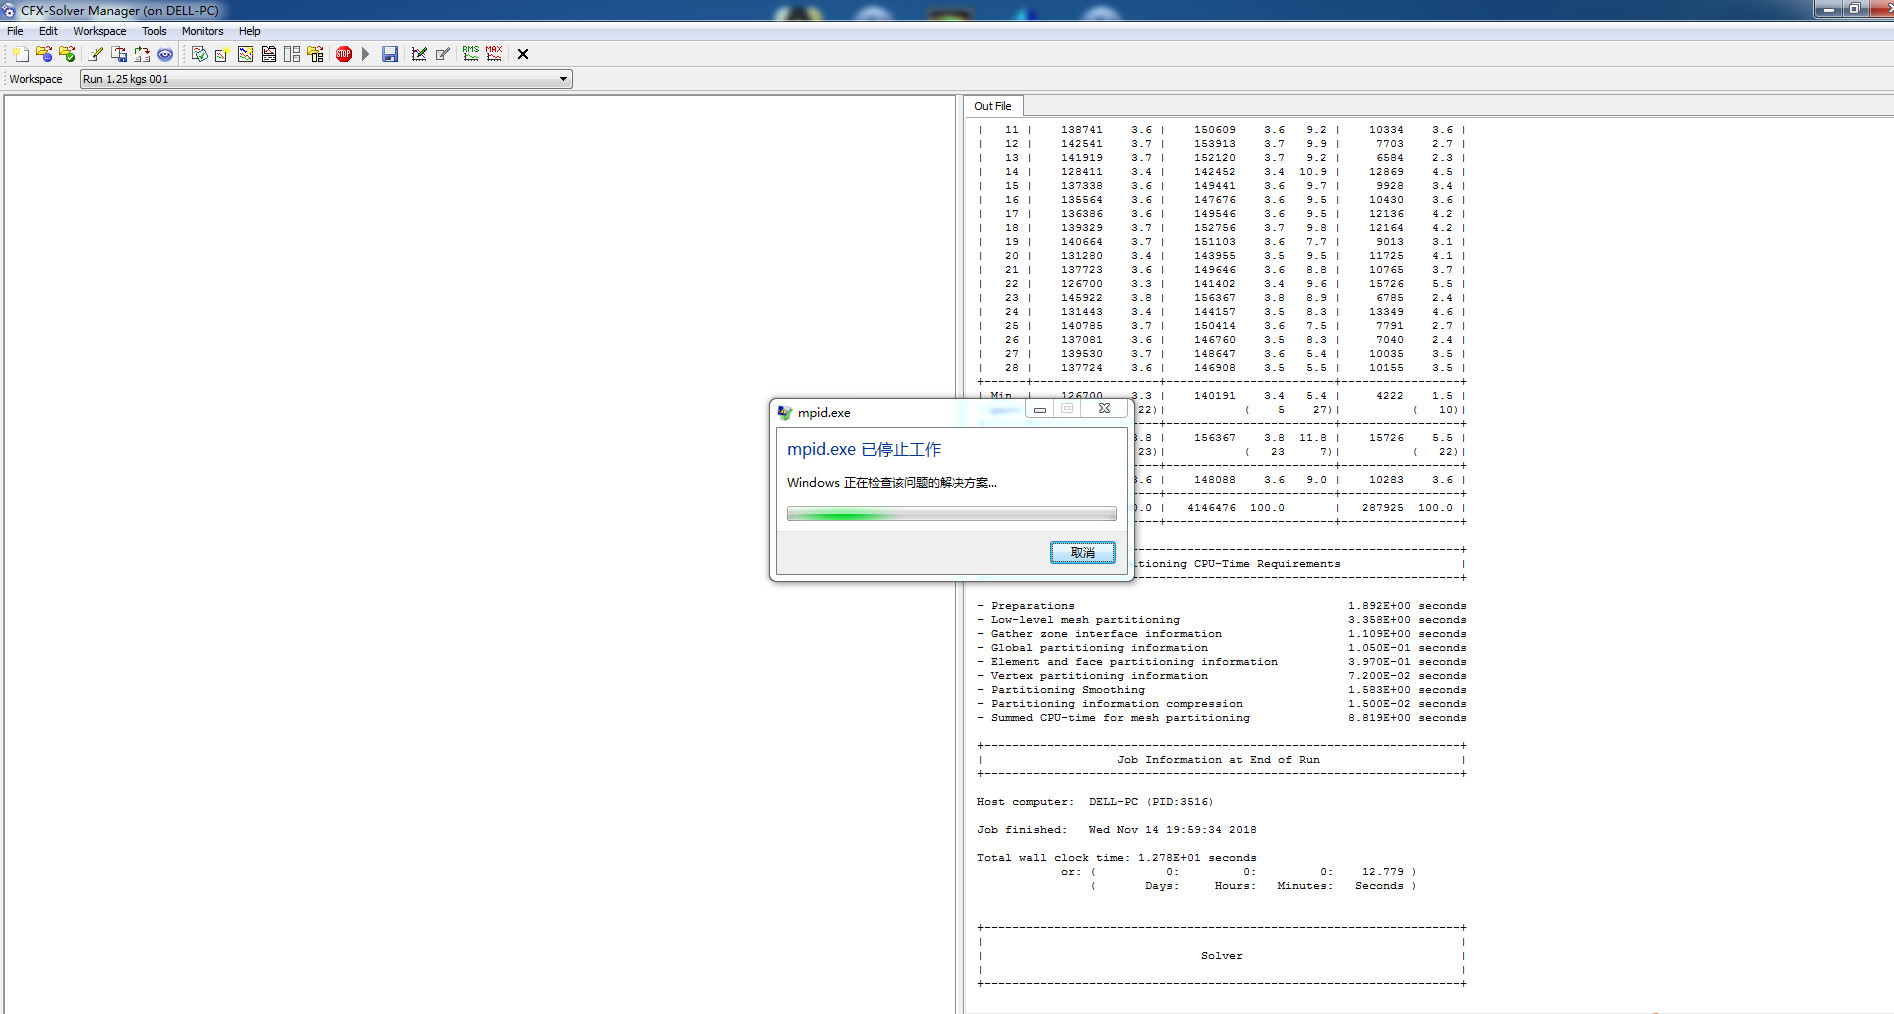Switch residuals to RMS mode icon
This screenshot has width=1894, height=1014.
click(x=470, y=54)
